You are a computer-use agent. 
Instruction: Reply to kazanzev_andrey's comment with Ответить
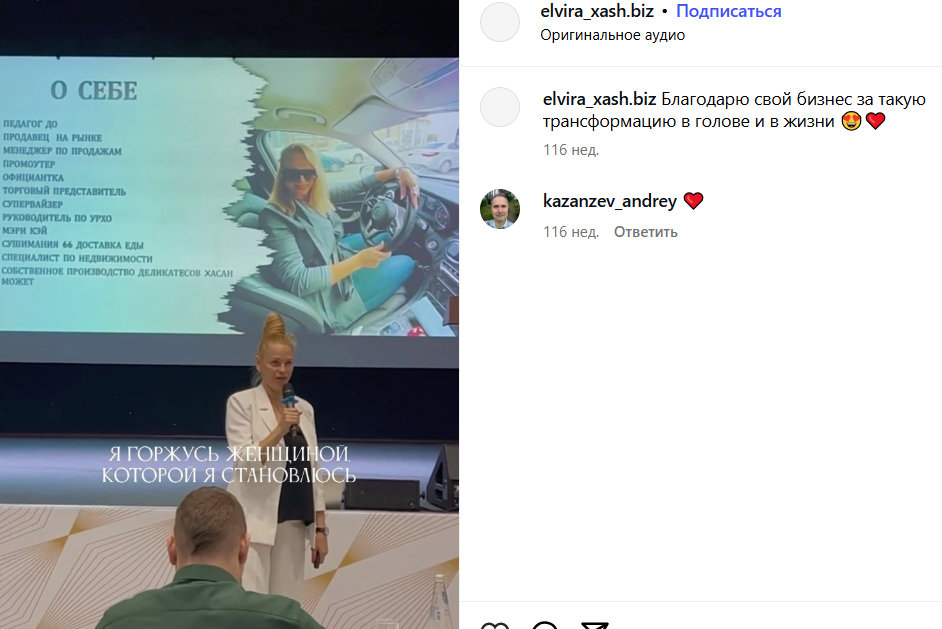point(645,232)
